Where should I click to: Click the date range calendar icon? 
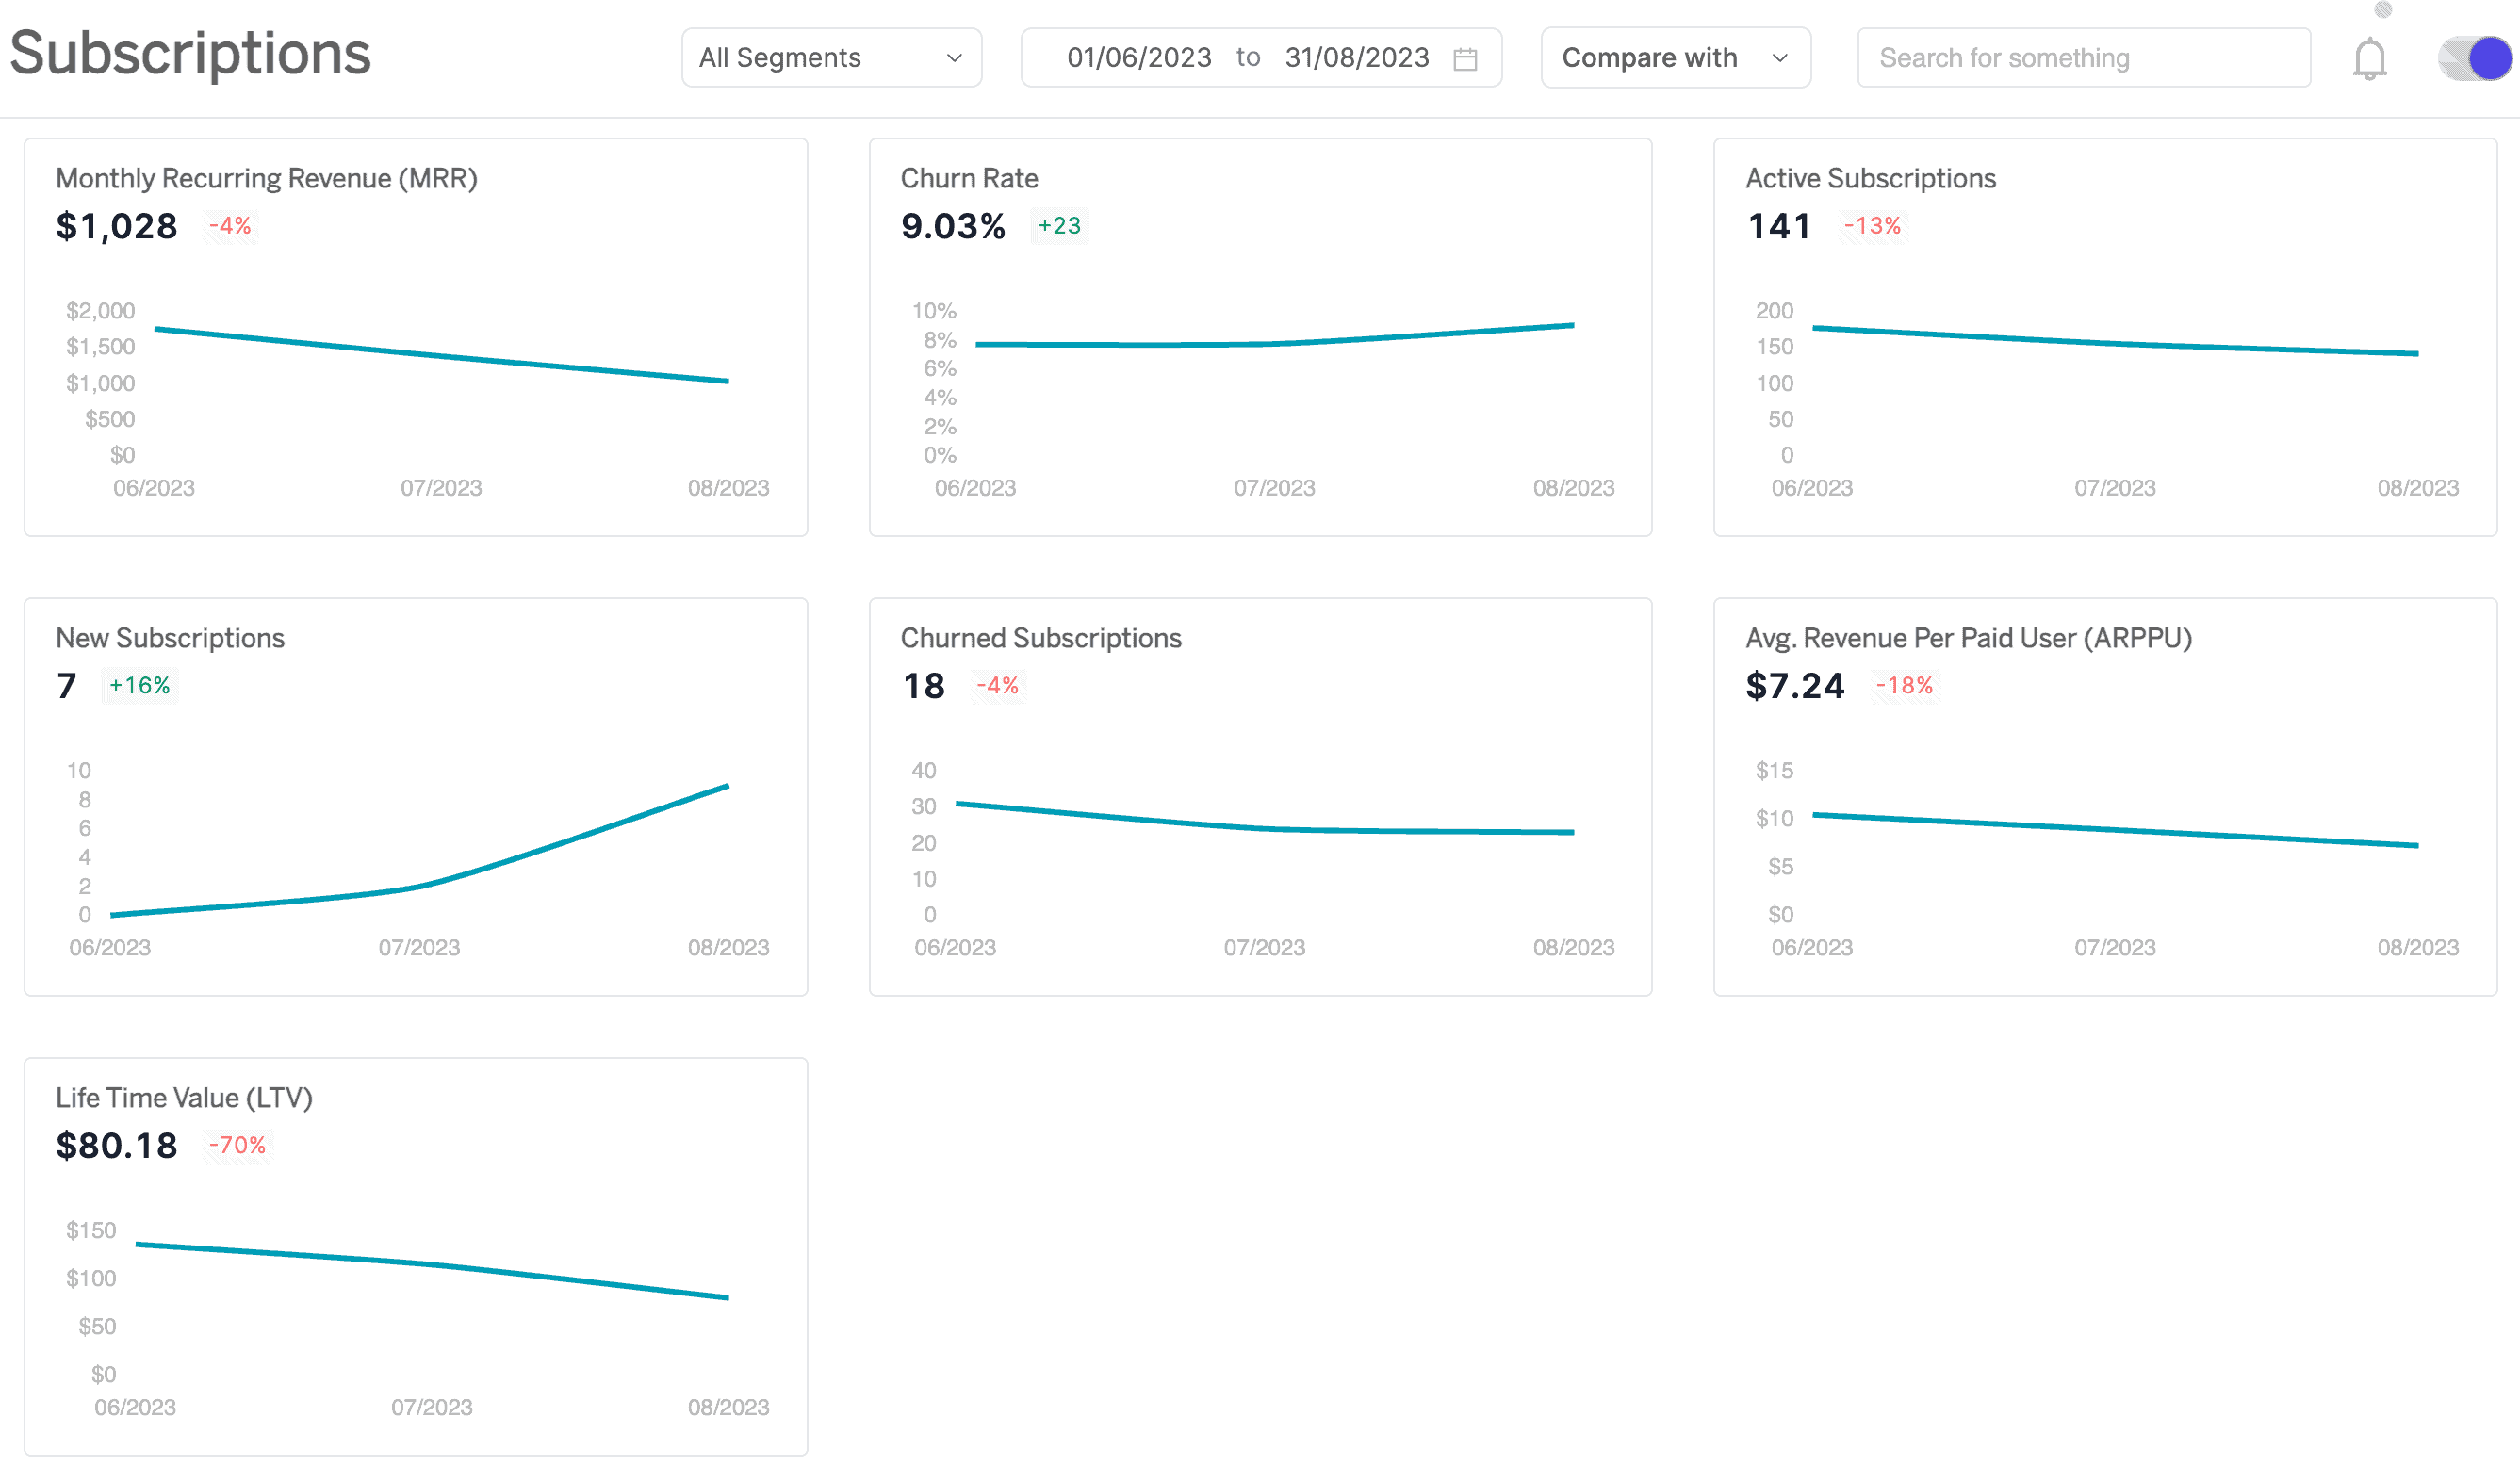1467,57
